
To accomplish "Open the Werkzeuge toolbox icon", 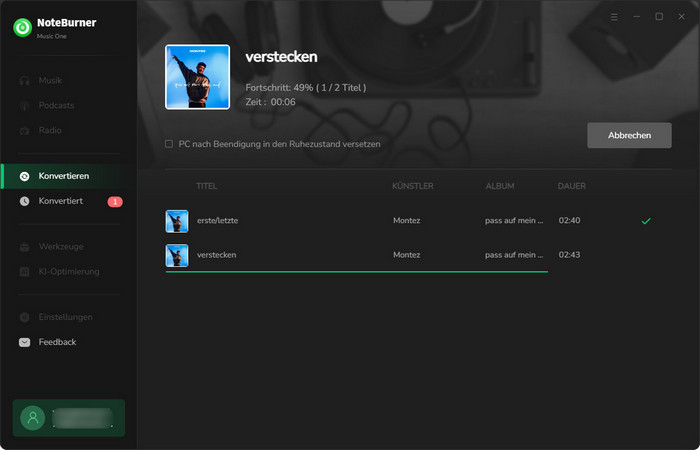I will coord(25,246).
